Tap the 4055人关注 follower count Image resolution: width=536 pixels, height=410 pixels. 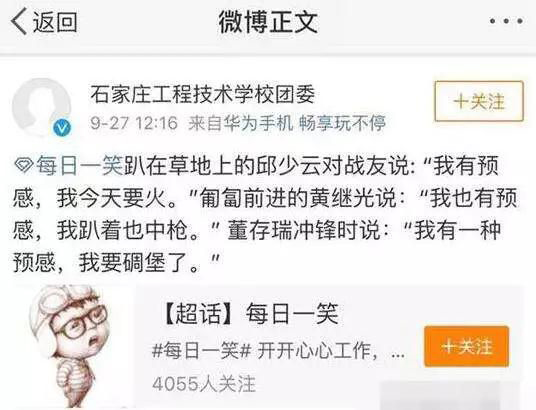(204, 384)
